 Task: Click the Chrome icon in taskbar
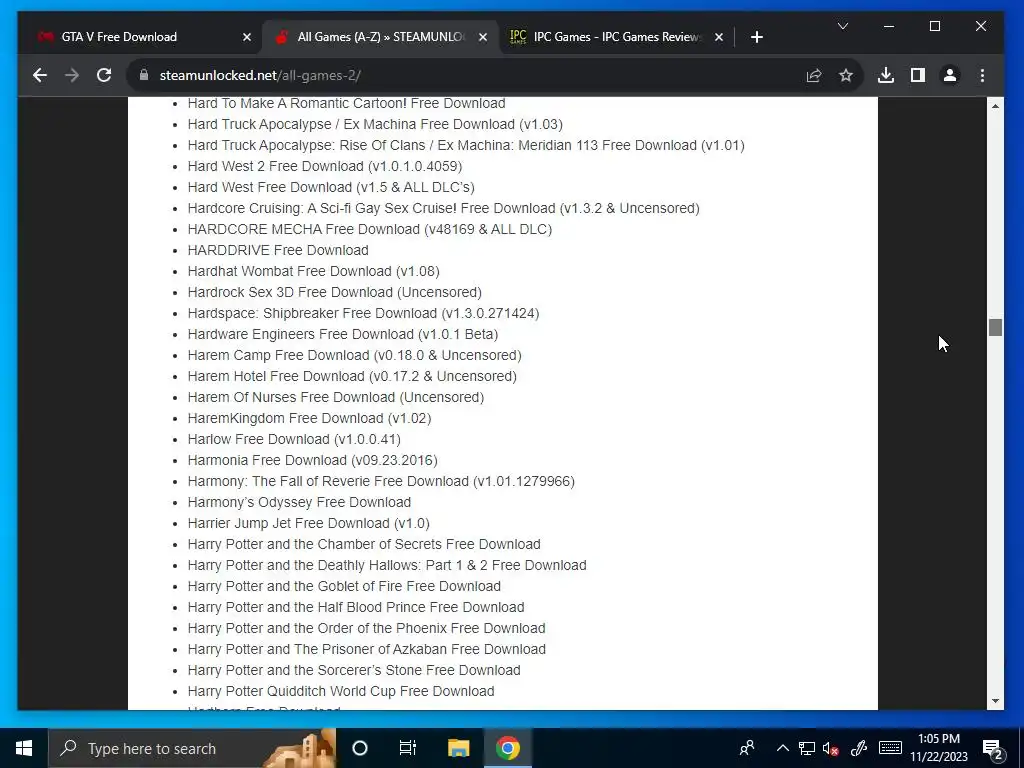pyautogui.click(x=507, y=748)
